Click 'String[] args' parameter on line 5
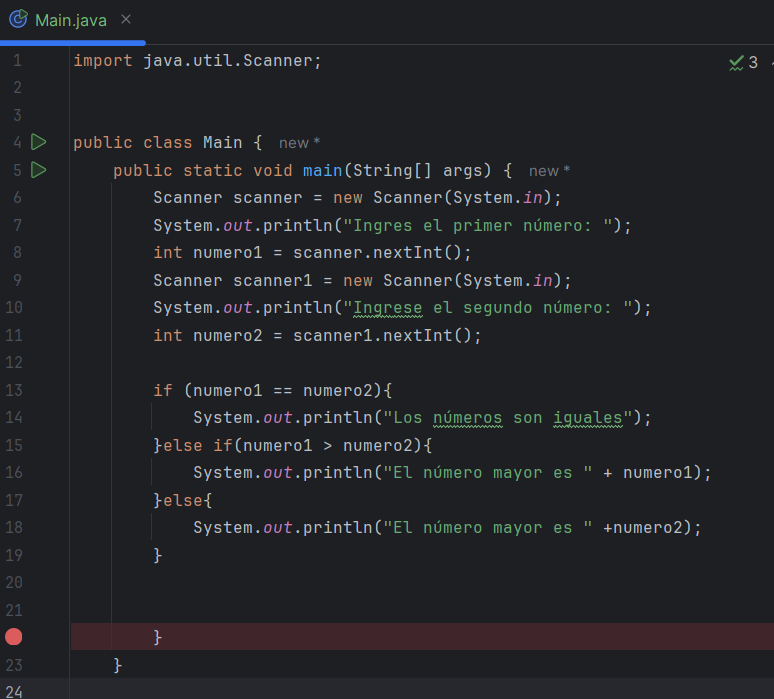Image resolution: width=774 pixels, height=699 pixels. pyautogui.click(x=417, y=170)
